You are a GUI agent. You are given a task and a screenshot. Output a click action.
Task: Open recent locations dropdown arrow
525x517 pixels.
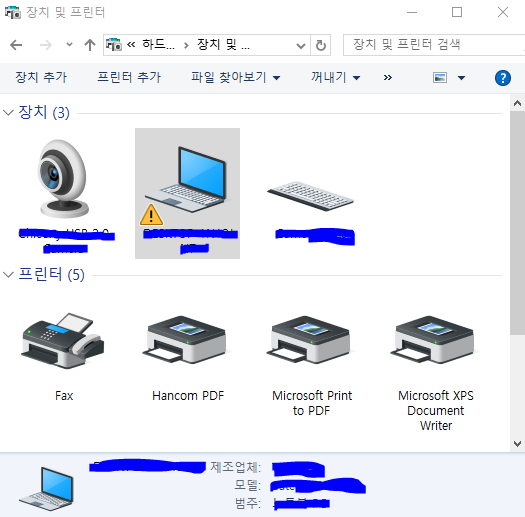[69, 44]
